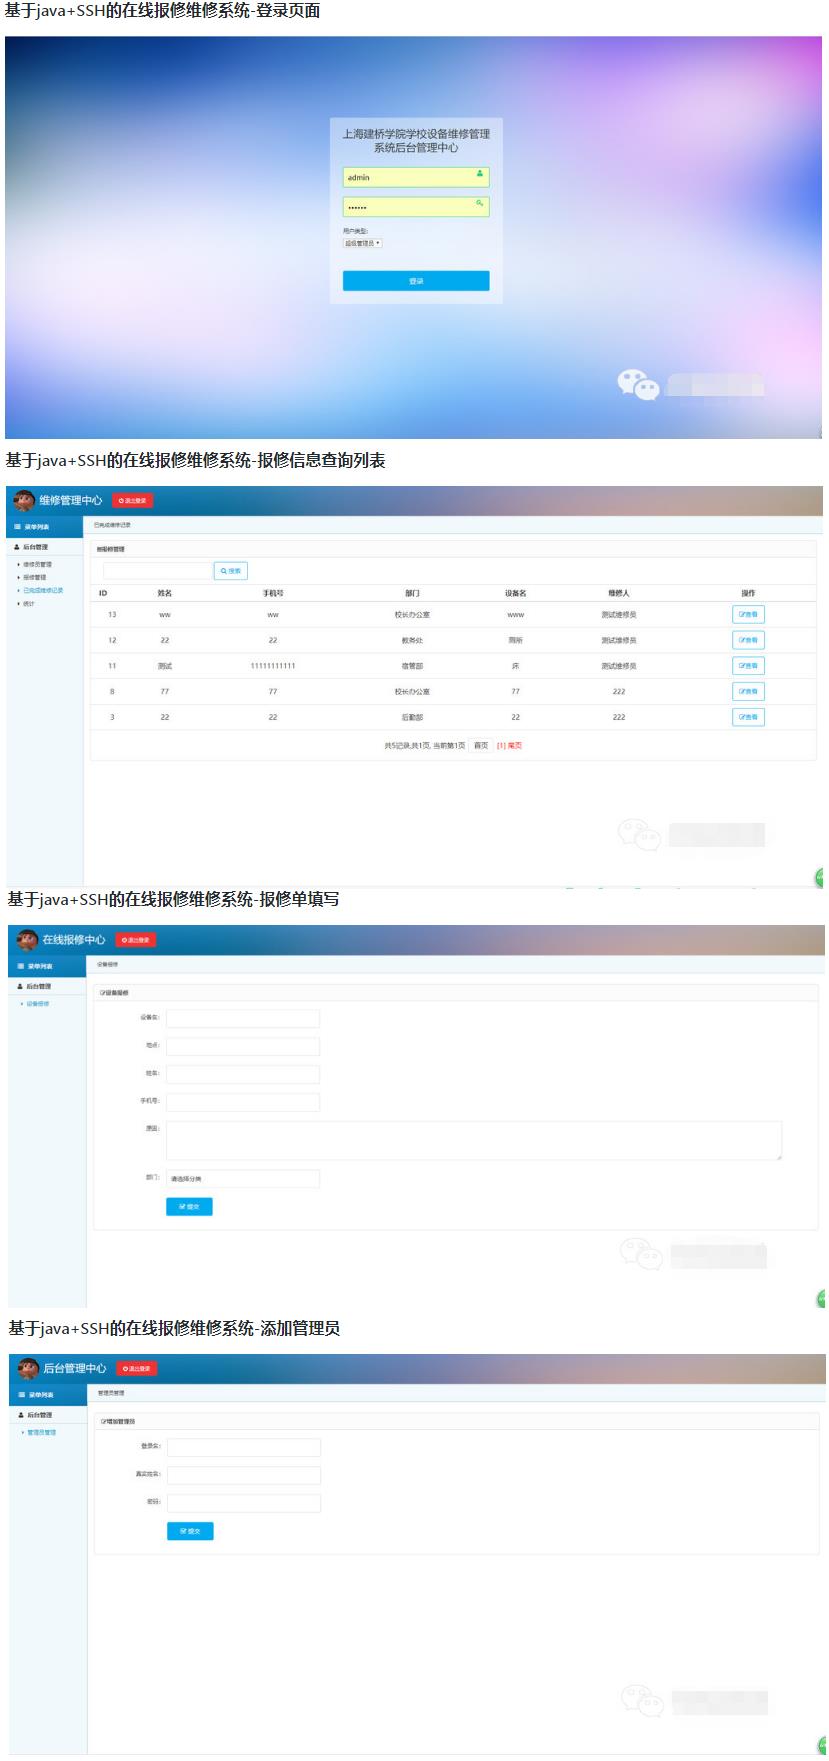
Task: Click the key icon in password field
Action: 480,203
